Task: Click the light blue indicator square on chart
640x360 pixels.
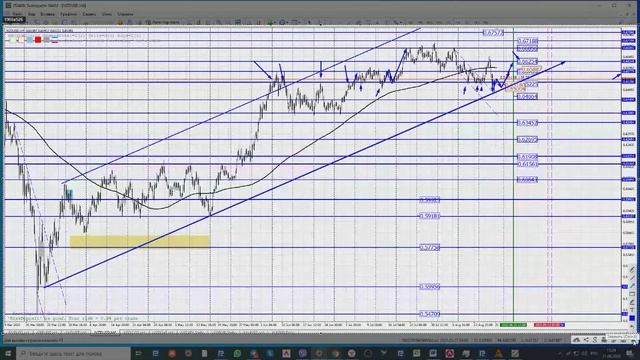Action: coord(30,40)
